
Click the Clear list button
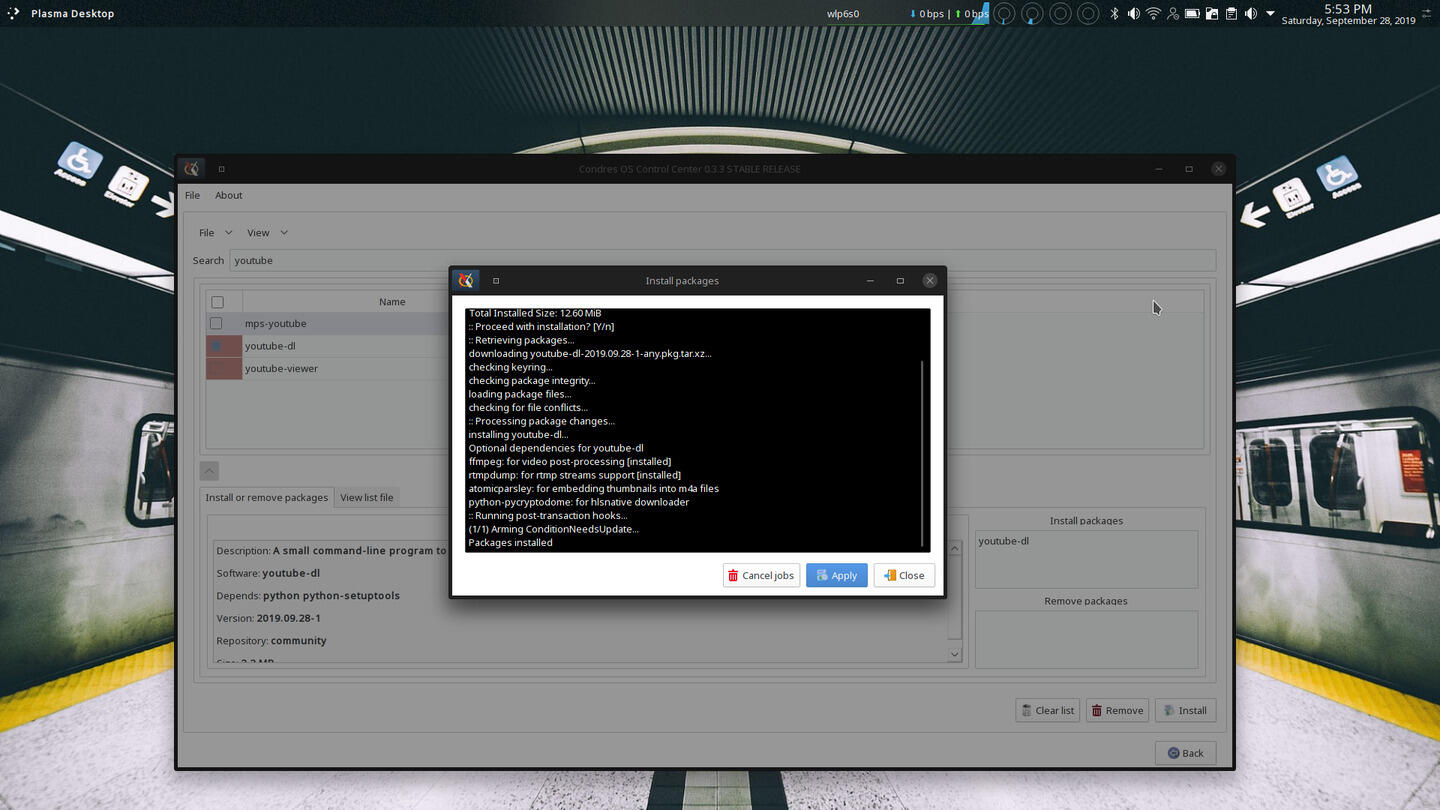tap(1048, 710)
